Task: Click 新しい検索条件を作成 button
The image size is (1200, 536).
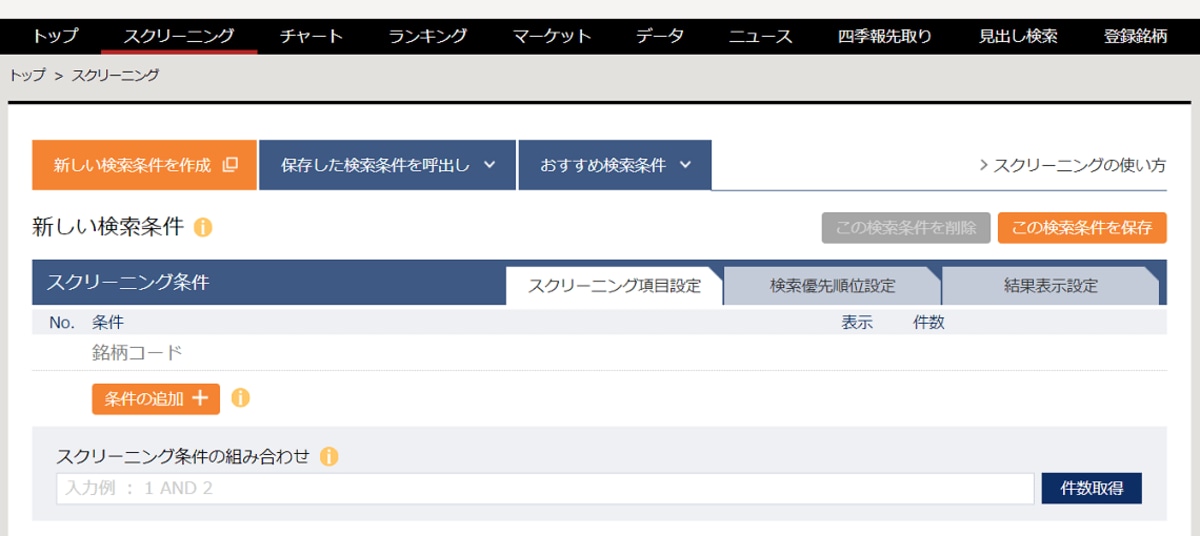Action: tap(145, 165)
